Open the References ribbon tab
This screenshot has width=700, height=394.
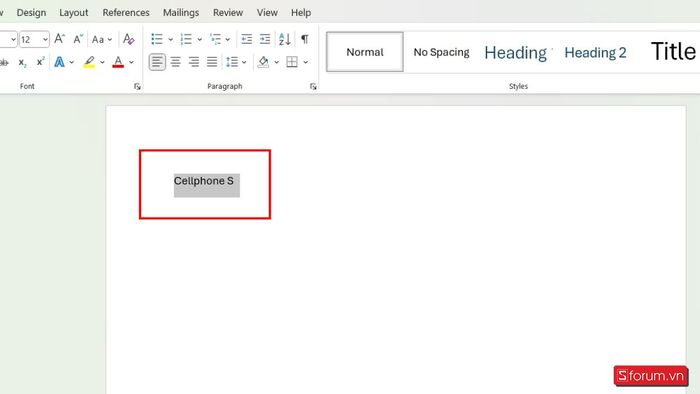click(126, 12)
